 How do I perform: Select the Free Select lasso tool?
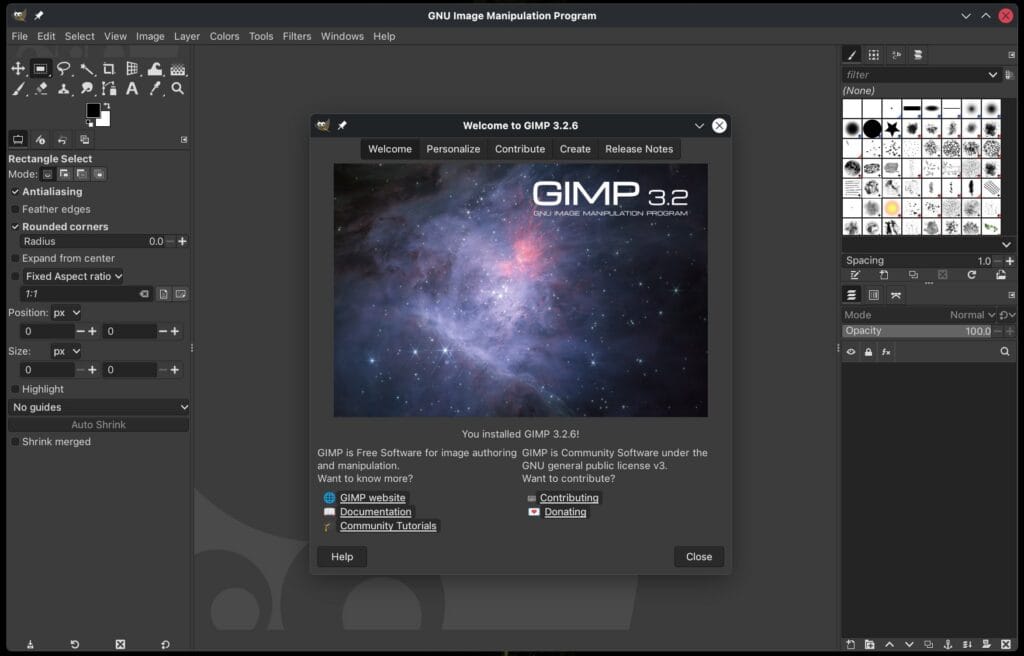pyautogui.click(x=63, y=69)
